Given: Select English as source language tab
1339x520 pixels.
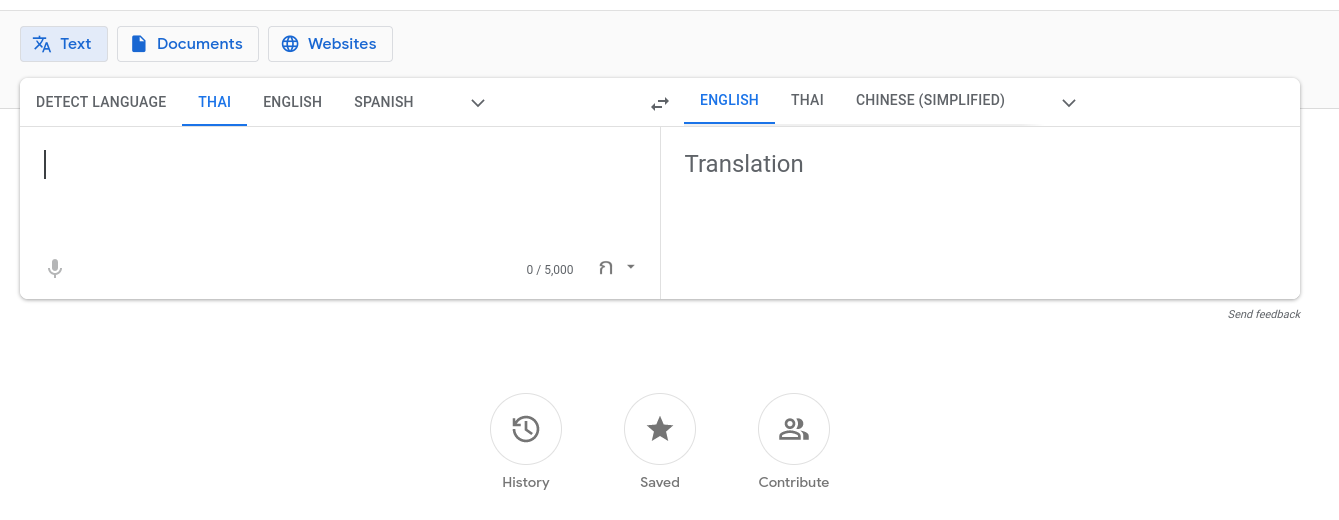Looking at the screenshot, I should (x=292, y=101).
